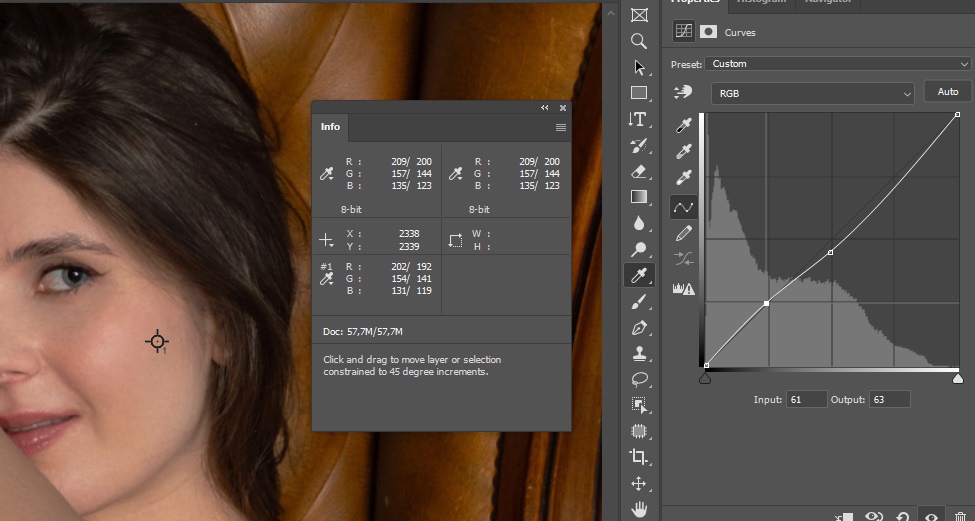Image resolution: width=975 pixels, height=521 pixels.
Task: Select the top-right curve endpoint
Action: (x=958, y=114)
